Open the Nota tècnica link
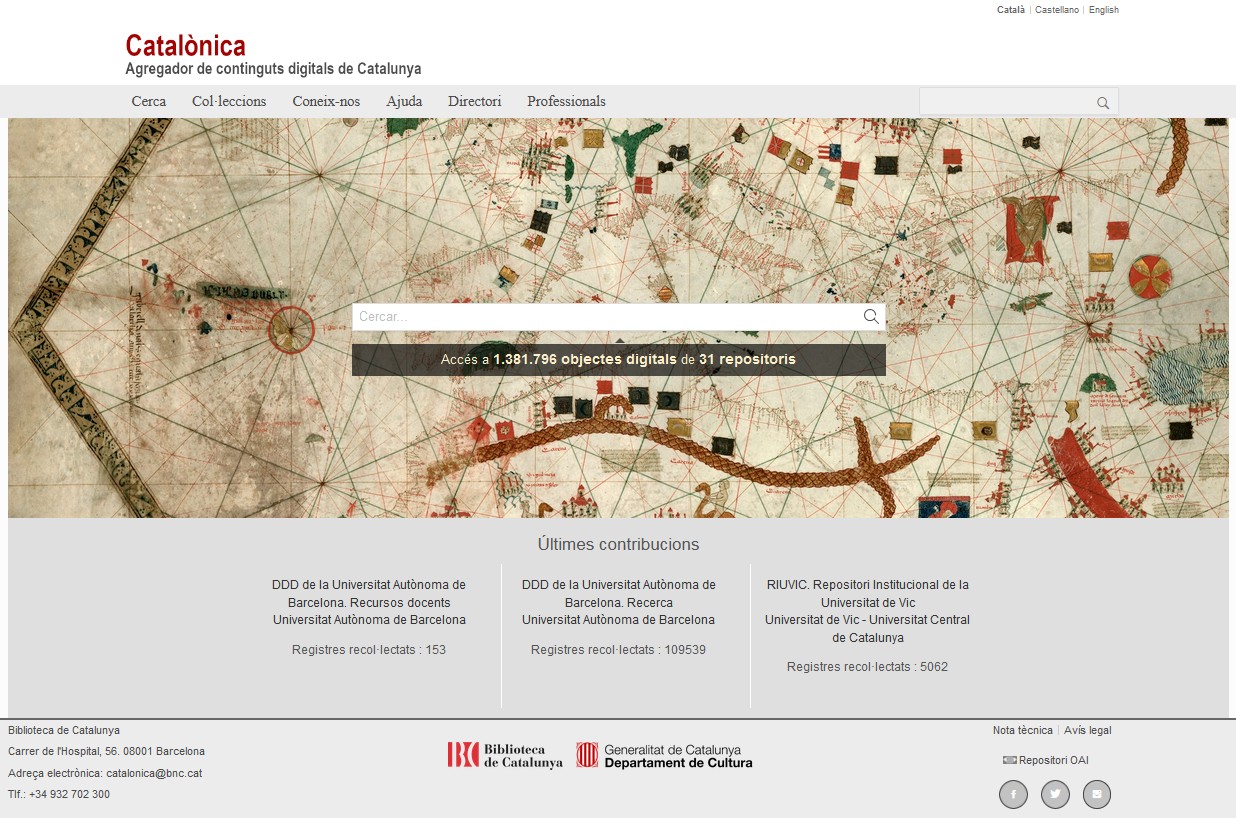This screenshot has width=1236, height=818. click(x=1023, y=730)
